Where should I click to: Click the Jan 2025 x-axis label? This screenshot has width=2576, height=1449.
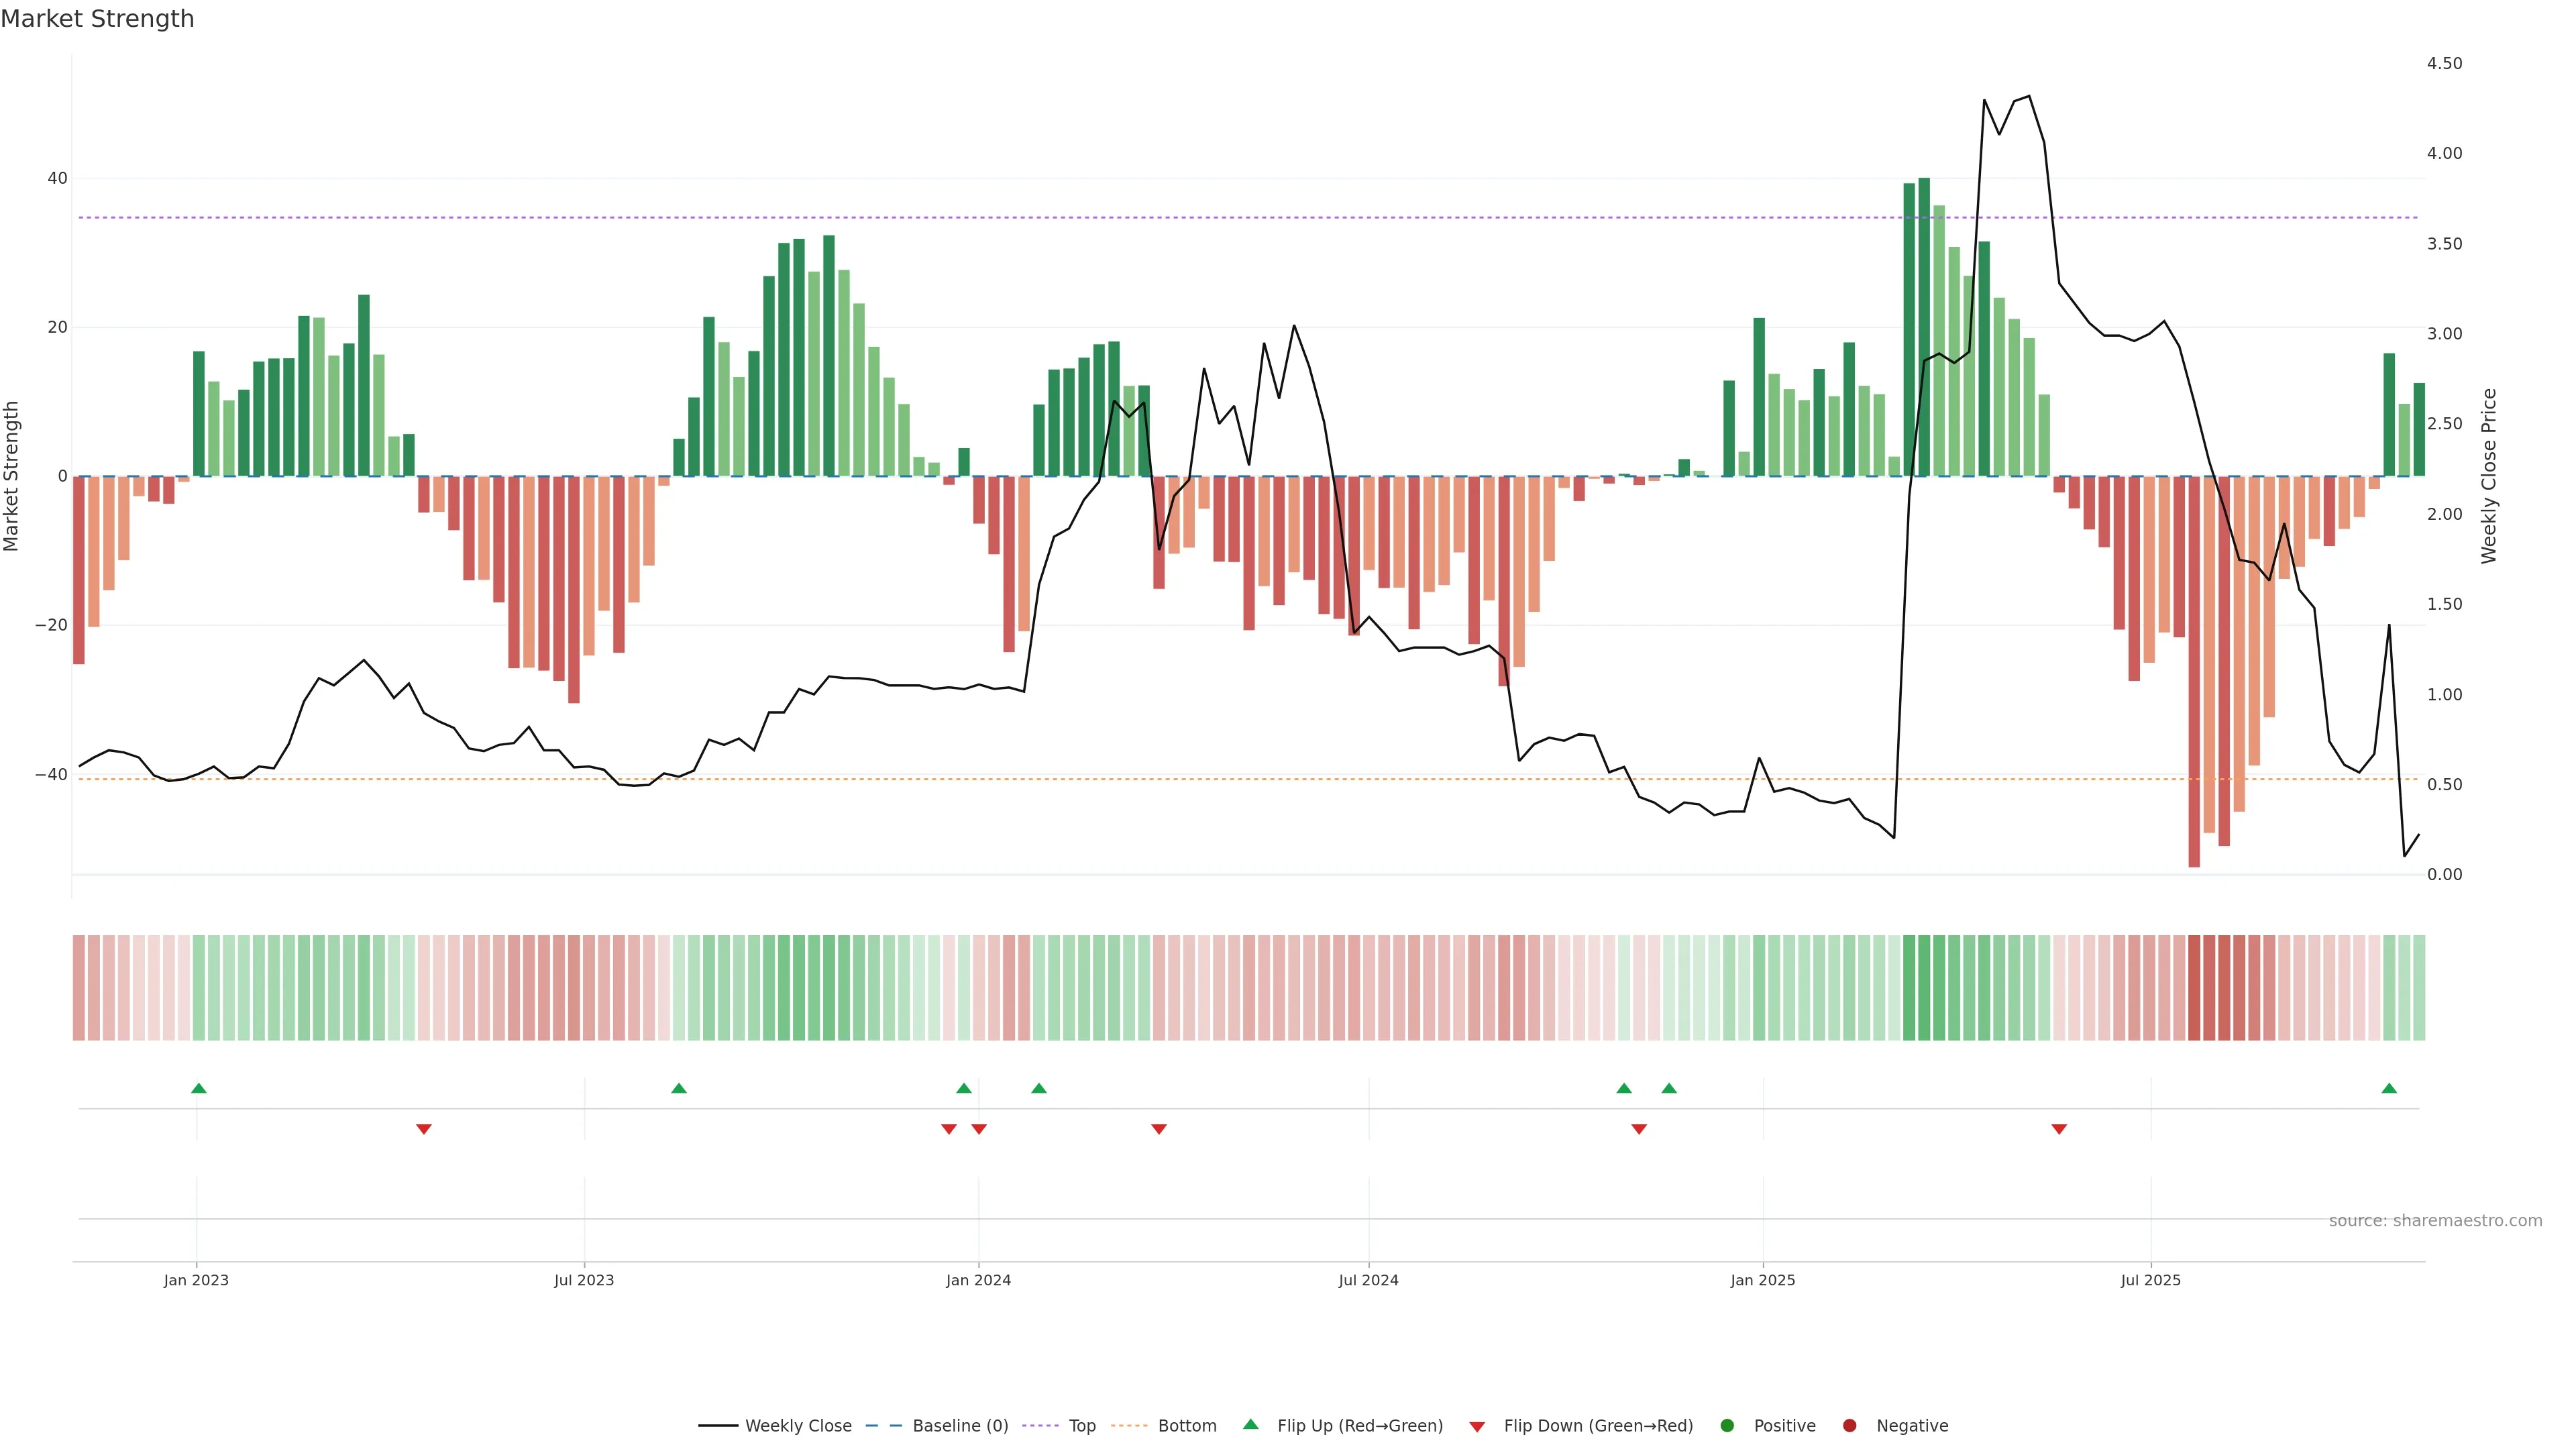click(1763, 1280)
